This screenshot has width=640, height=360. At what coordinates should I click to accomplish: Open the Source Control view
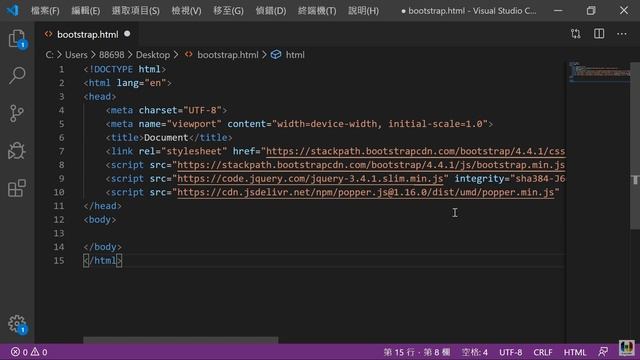pyautogui.click(x=17, y=113)
